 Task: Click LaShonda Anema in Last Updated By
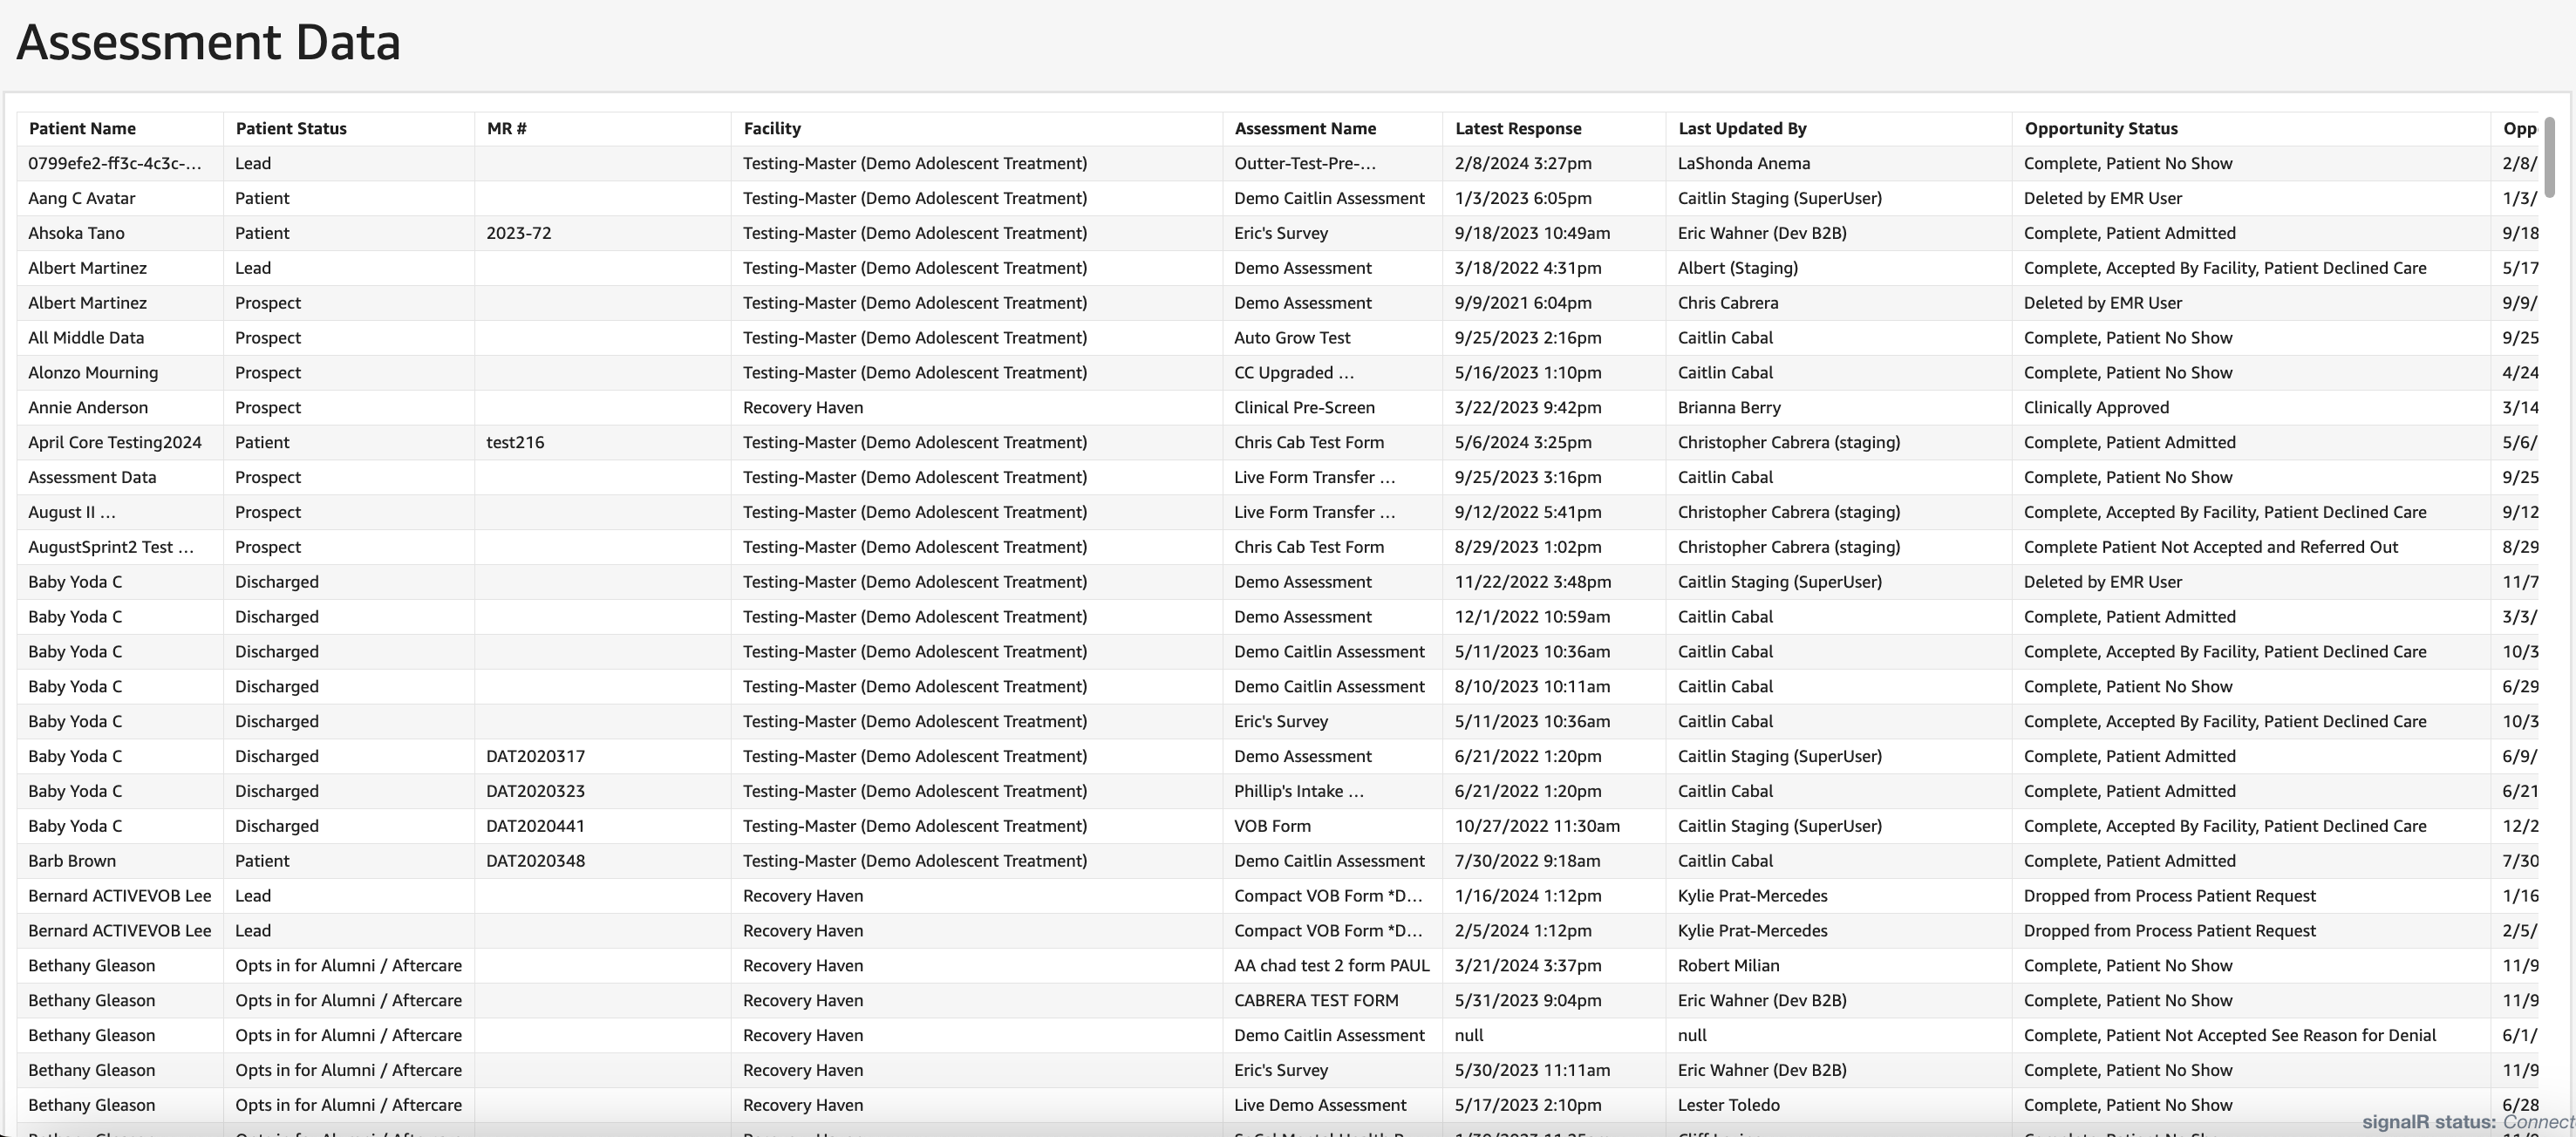1743,163
